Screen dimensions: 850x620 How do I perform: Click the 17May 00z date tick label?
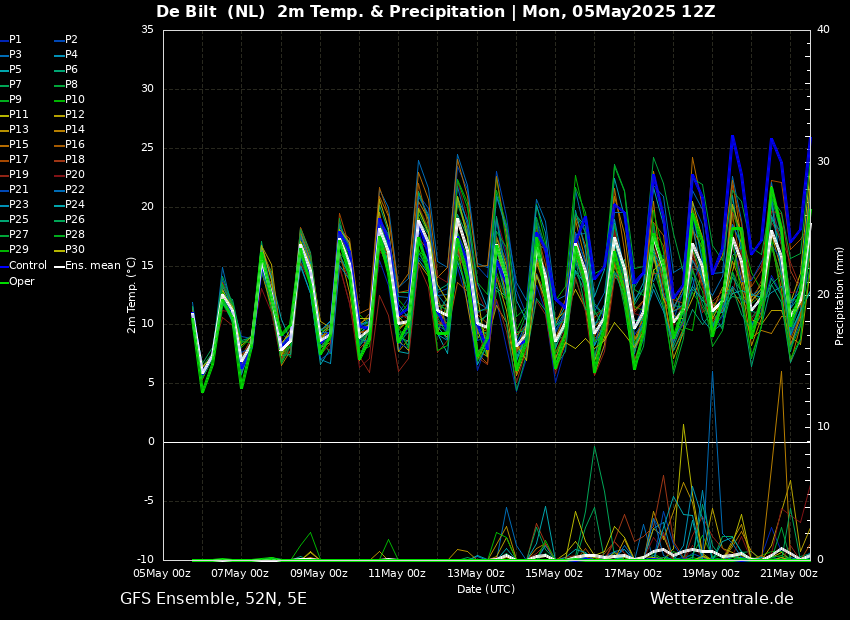pyautogui.click(x=633, y=574)
